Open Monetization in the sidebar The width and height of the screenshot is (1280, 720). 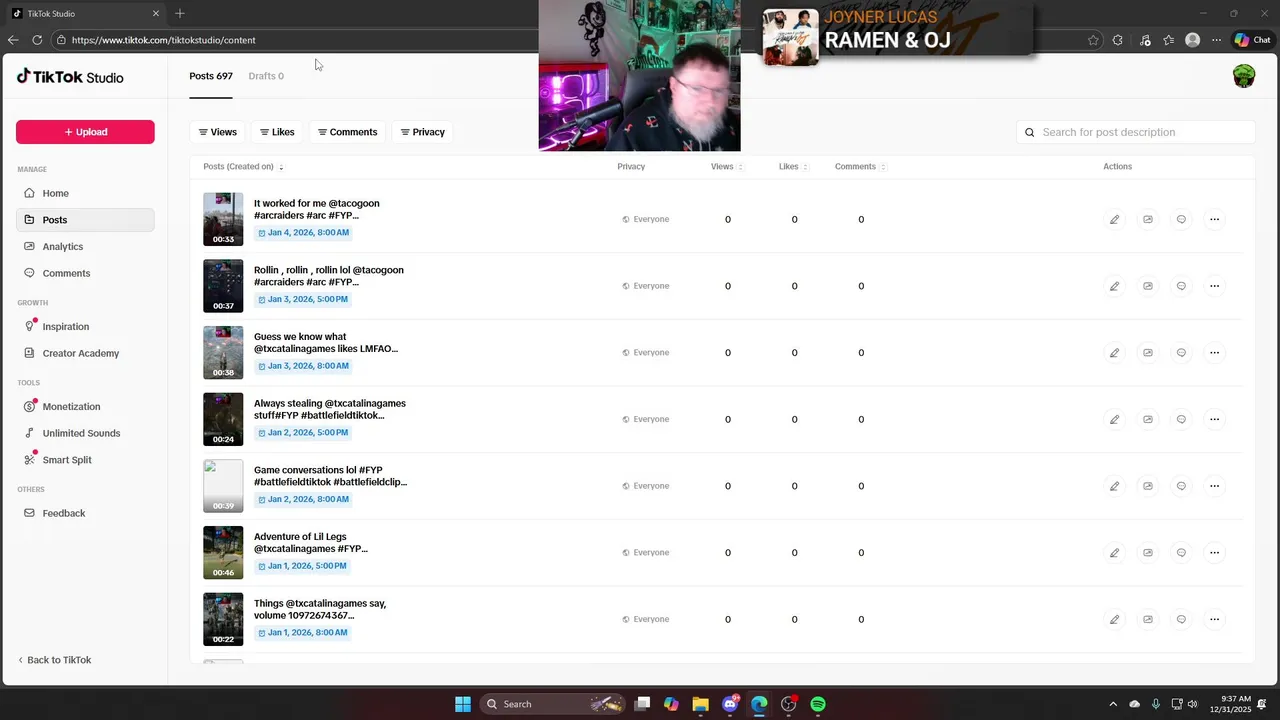click(85, 406)
